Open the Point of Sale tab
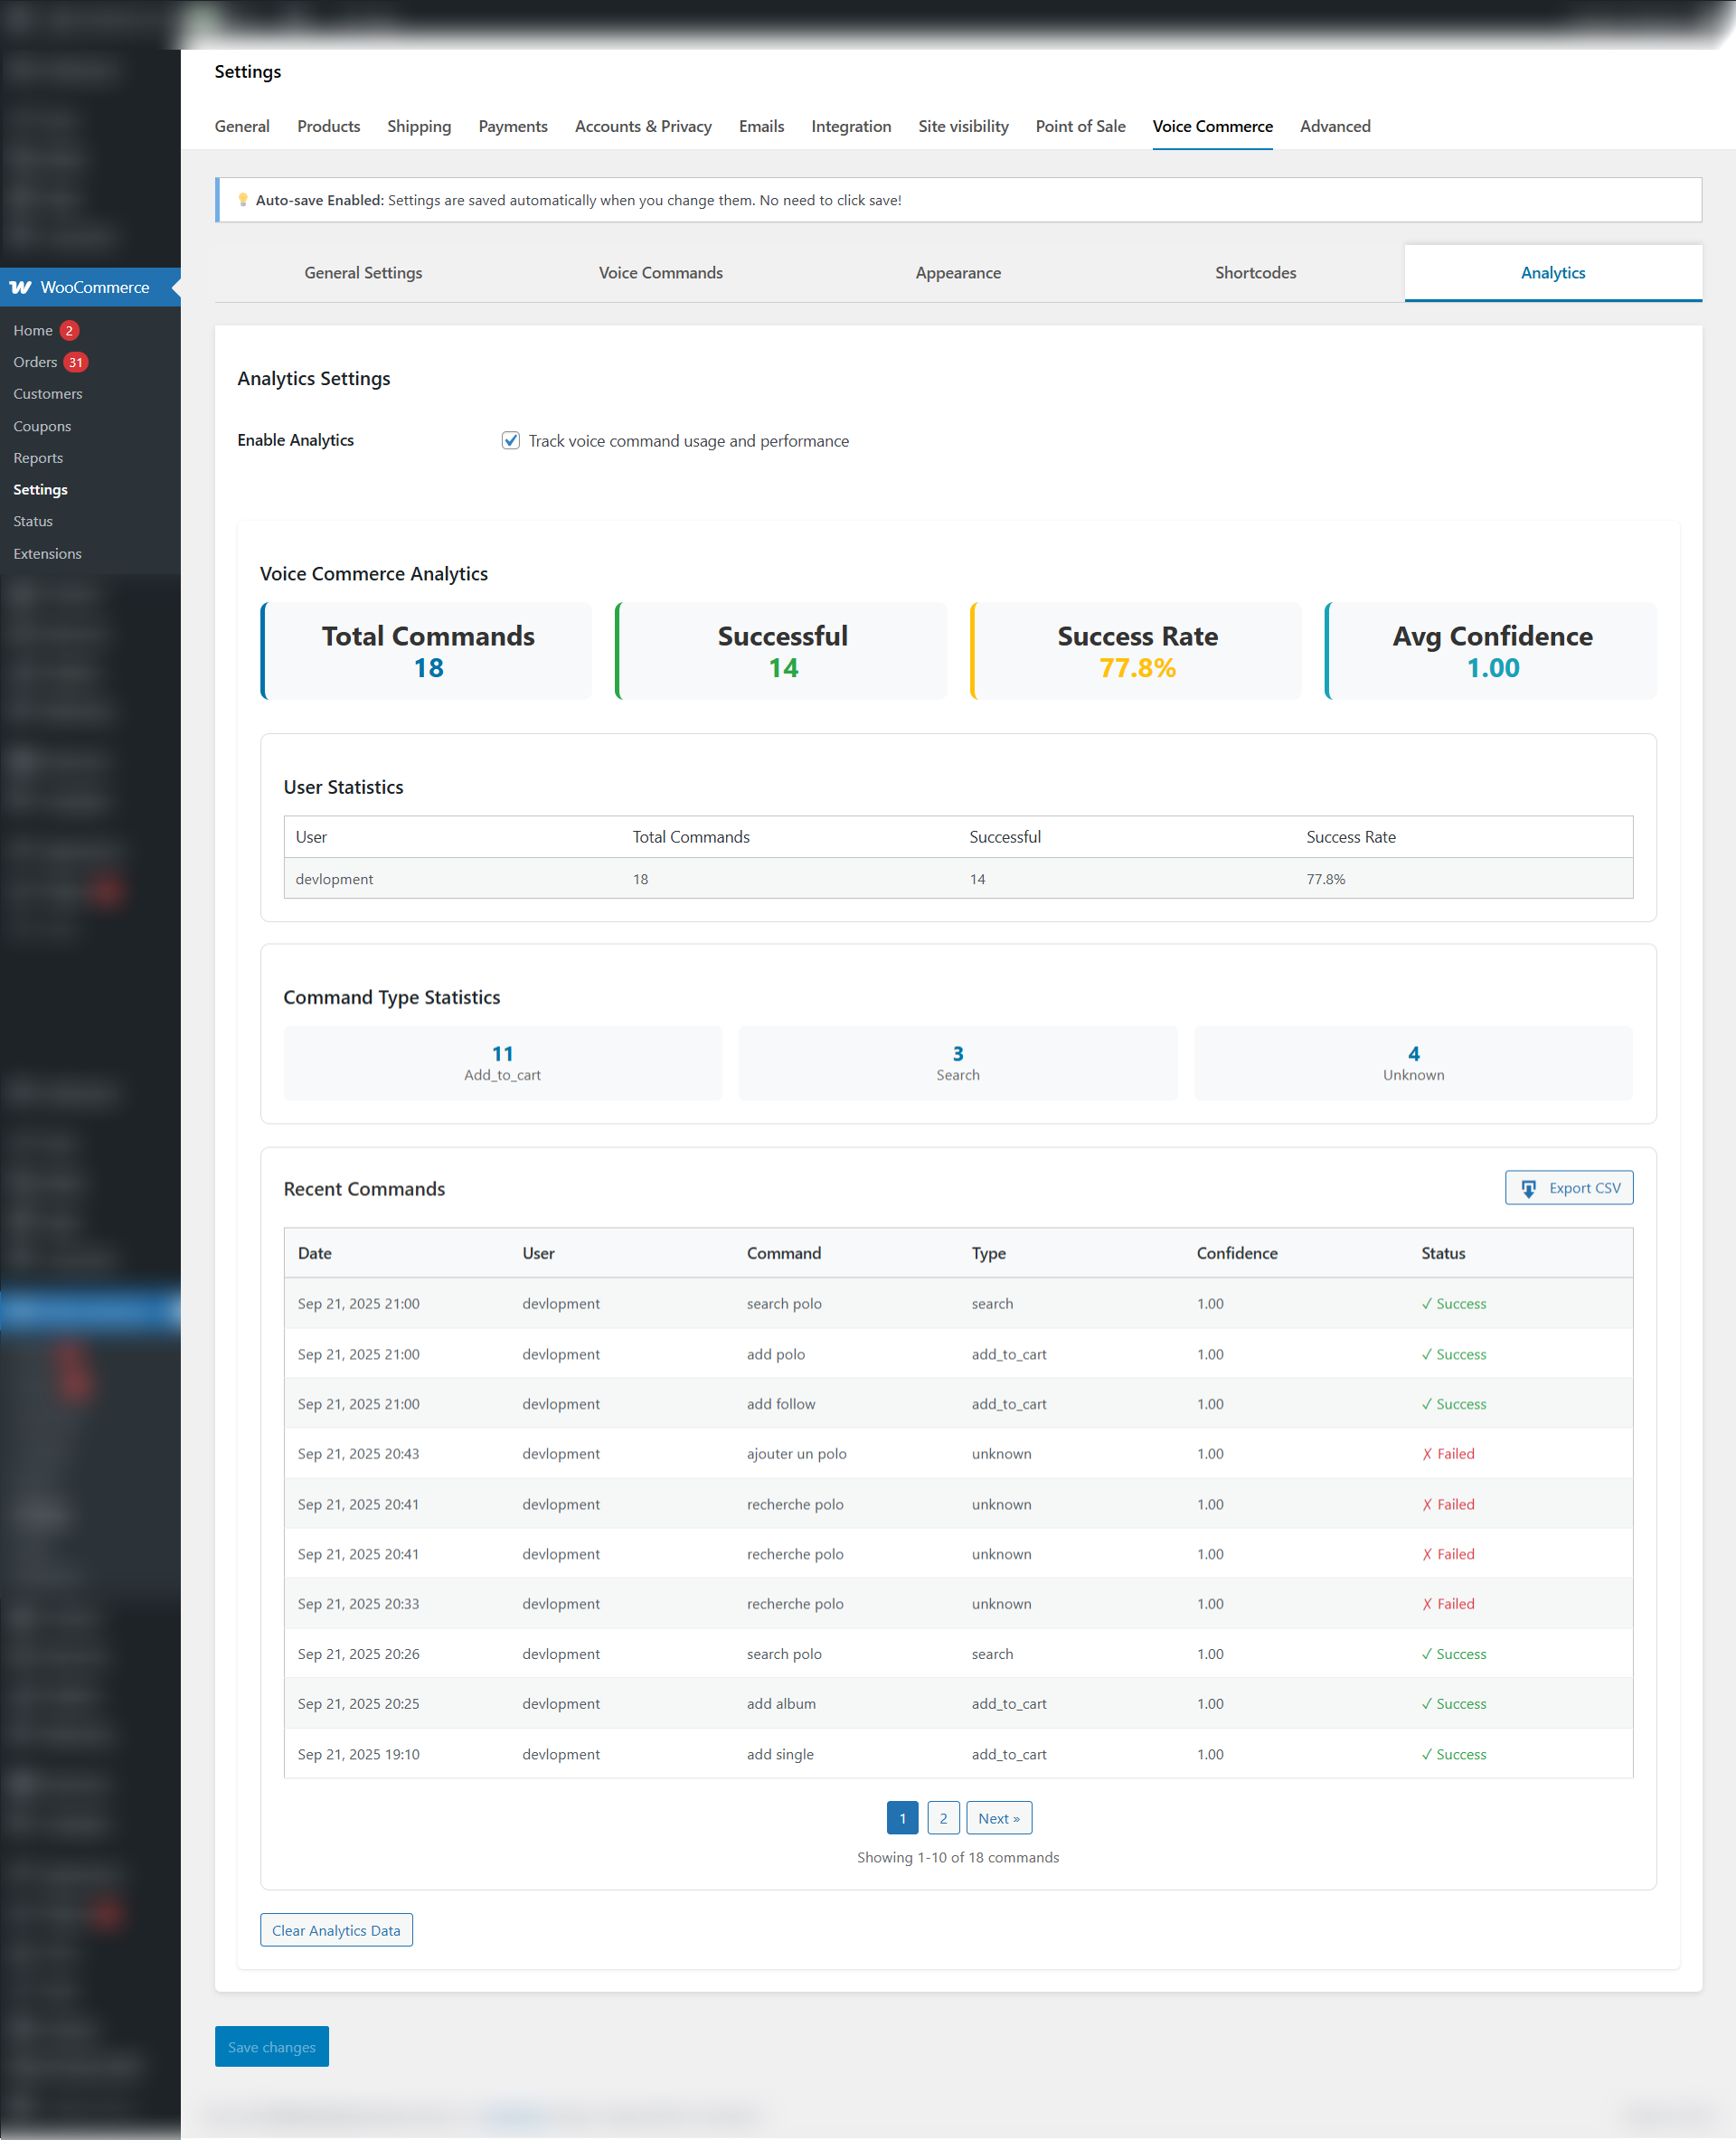Image resolution: width=1736 pixels, height=2140 pixels. coord(1080,126)
